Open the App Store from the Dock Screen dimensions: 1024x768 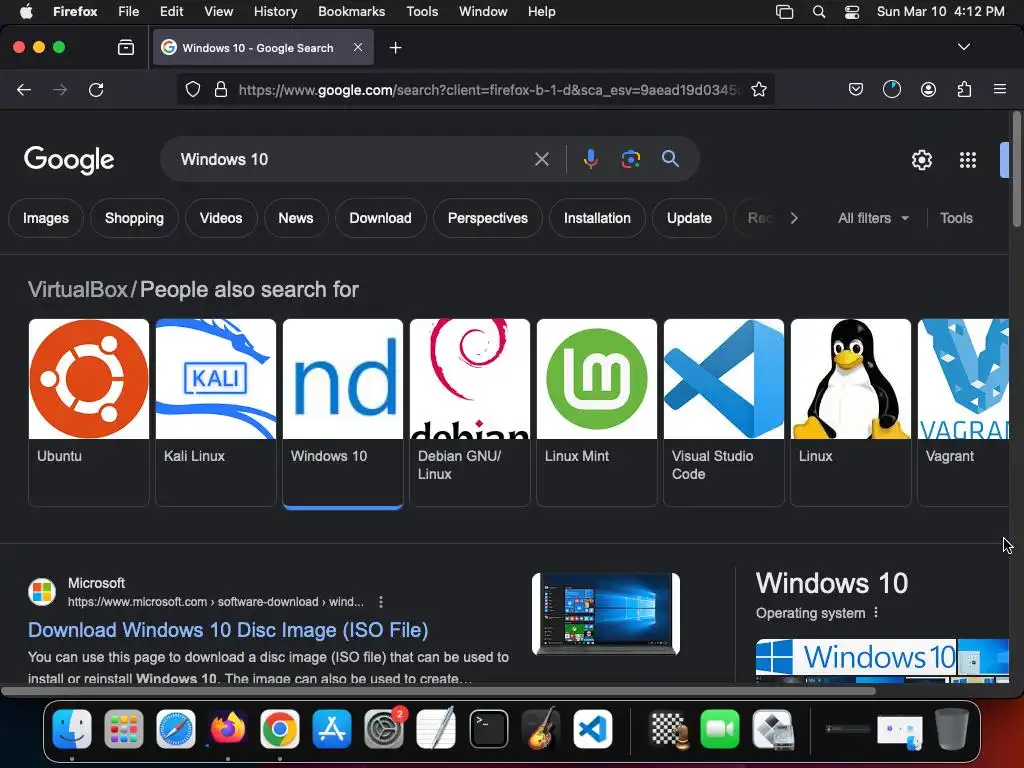(x=332, y=729)
